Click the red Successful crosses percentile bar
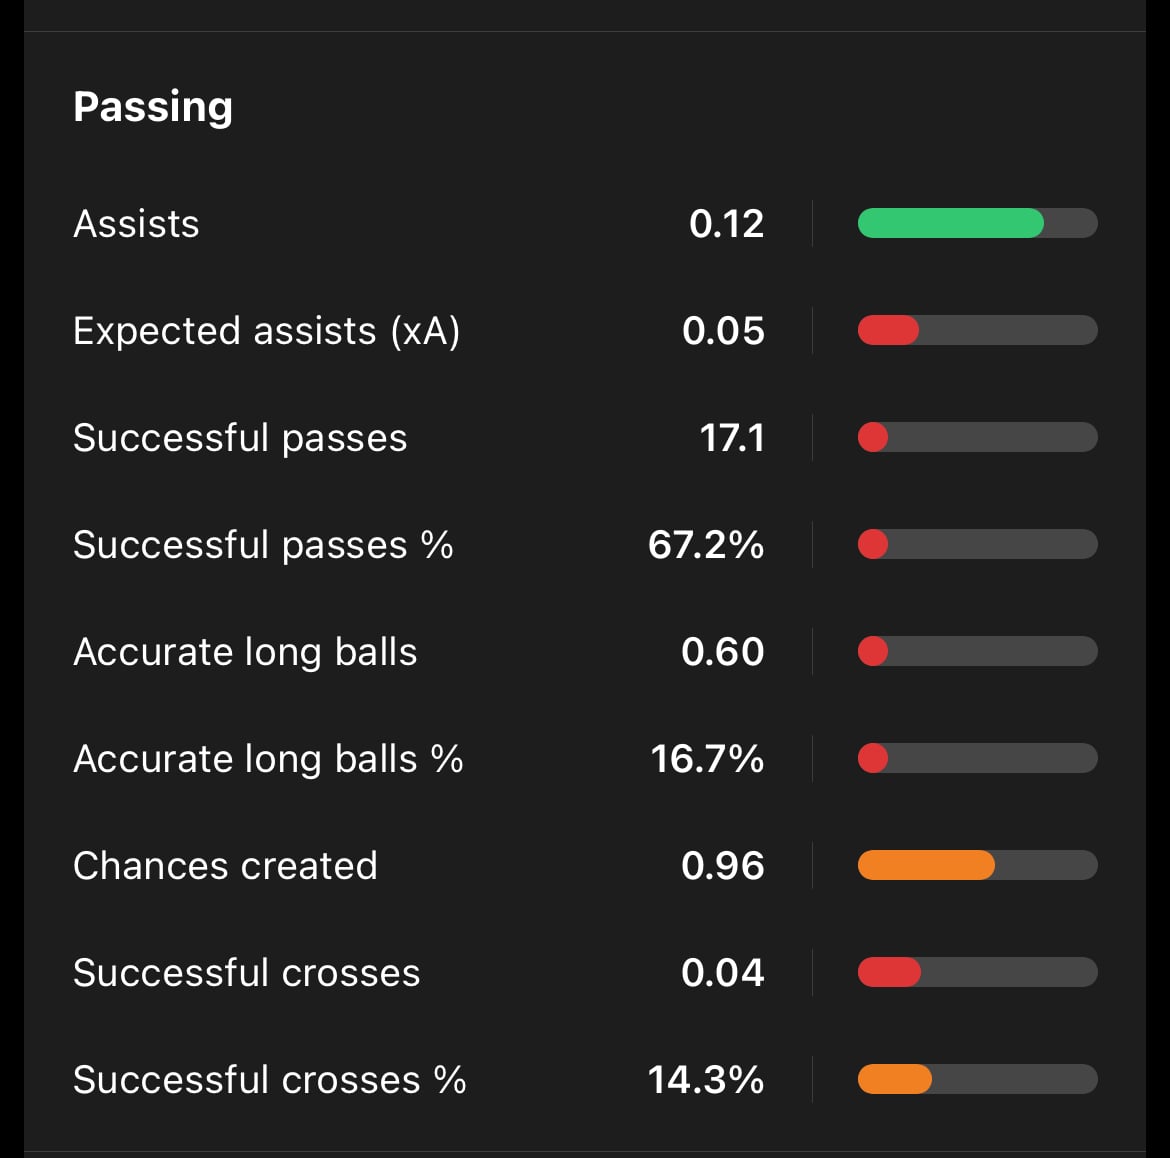 889,972
